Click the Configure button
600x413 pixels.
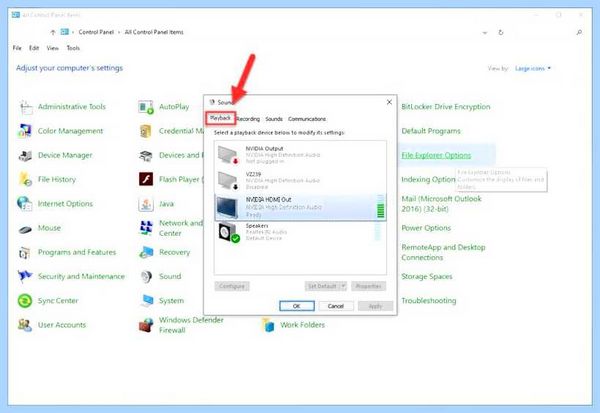click(x=232, y=286)
